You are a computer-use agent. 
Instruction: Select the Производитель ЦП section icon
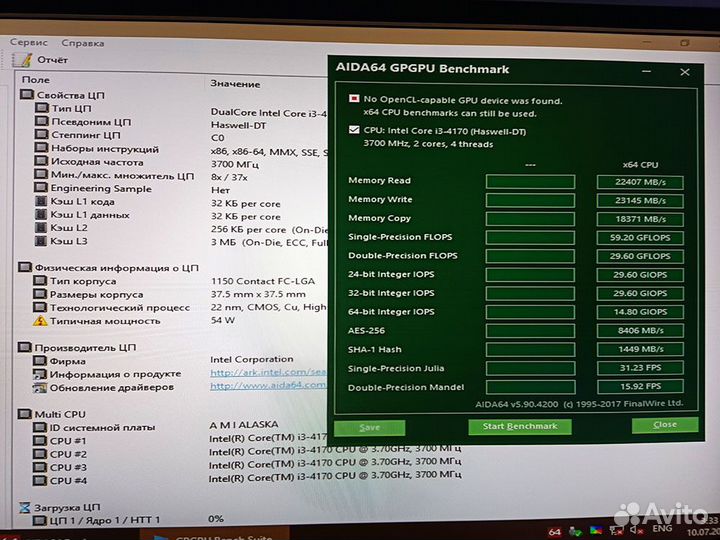[x=25, y=347]
